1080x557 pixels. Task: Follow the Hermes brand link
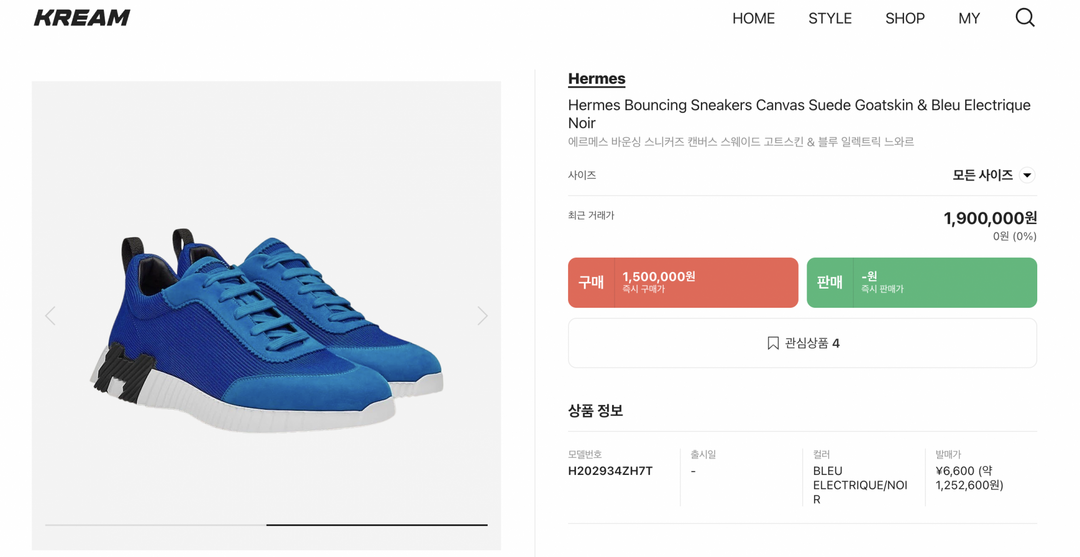(596, 79)
